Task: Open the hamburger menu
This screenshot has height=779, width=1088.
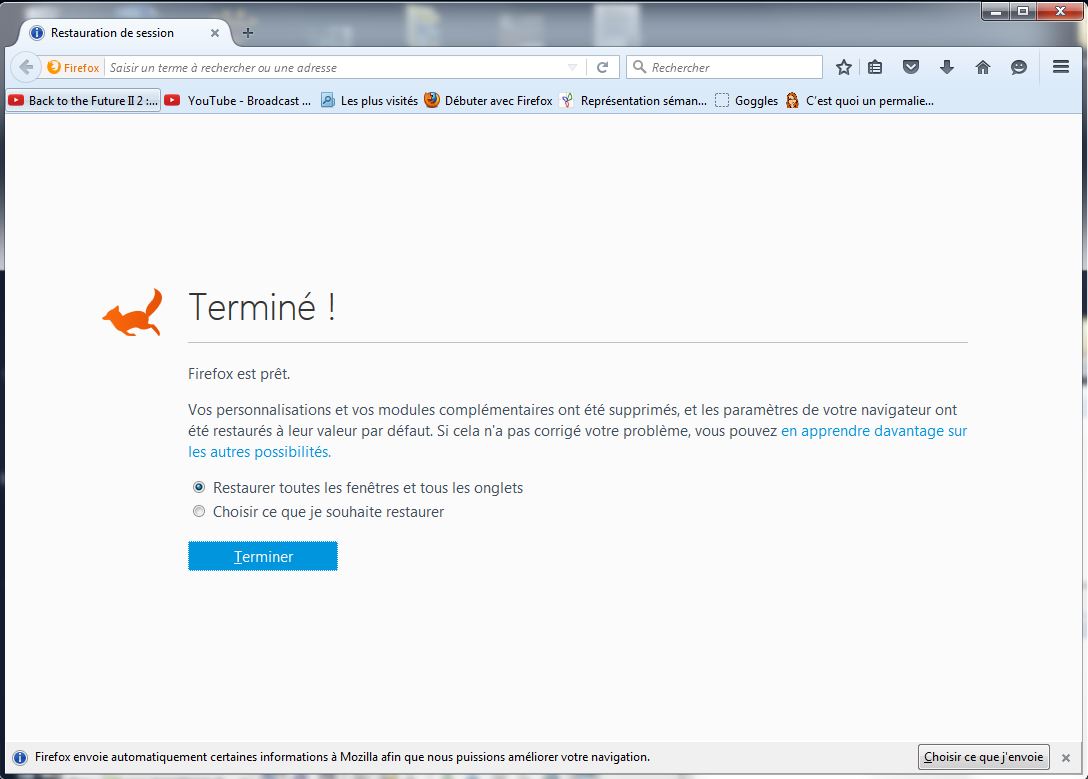Action: coord(1061,67)
